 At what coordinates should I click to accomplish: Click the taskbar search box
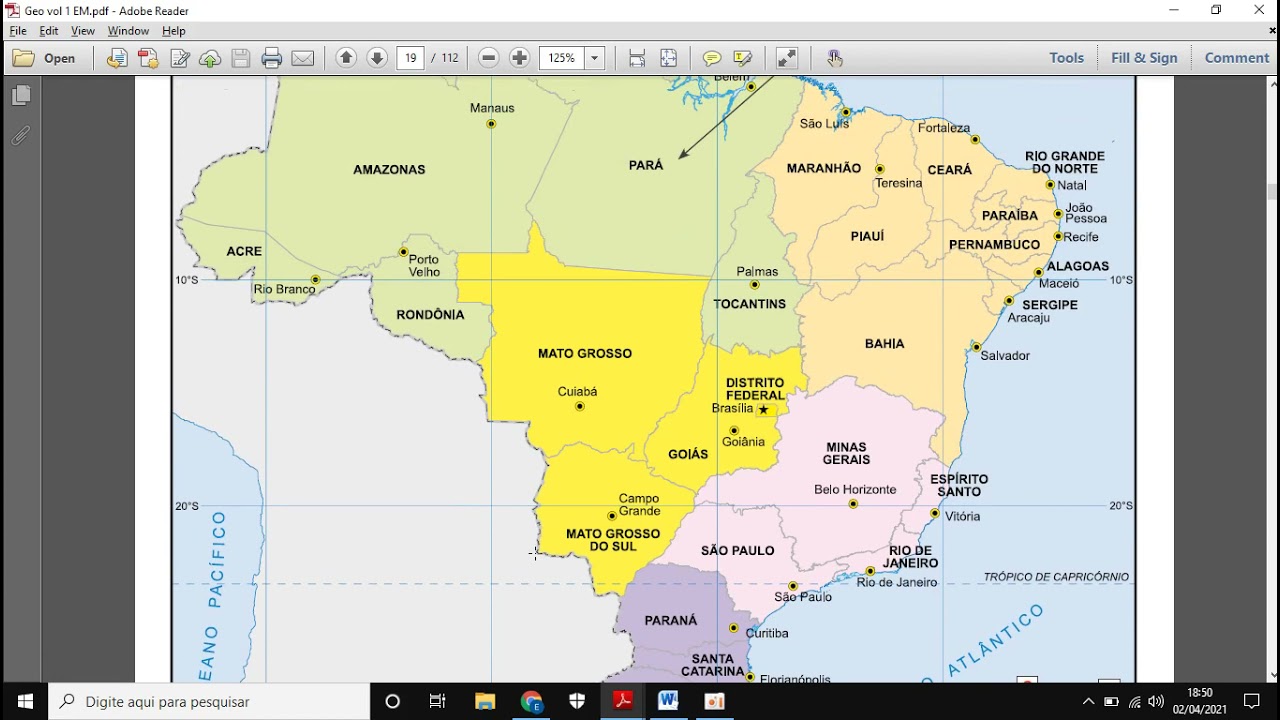209,701
